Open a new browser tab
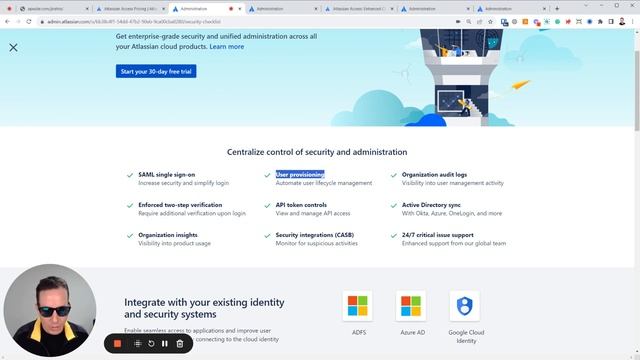 557,9
